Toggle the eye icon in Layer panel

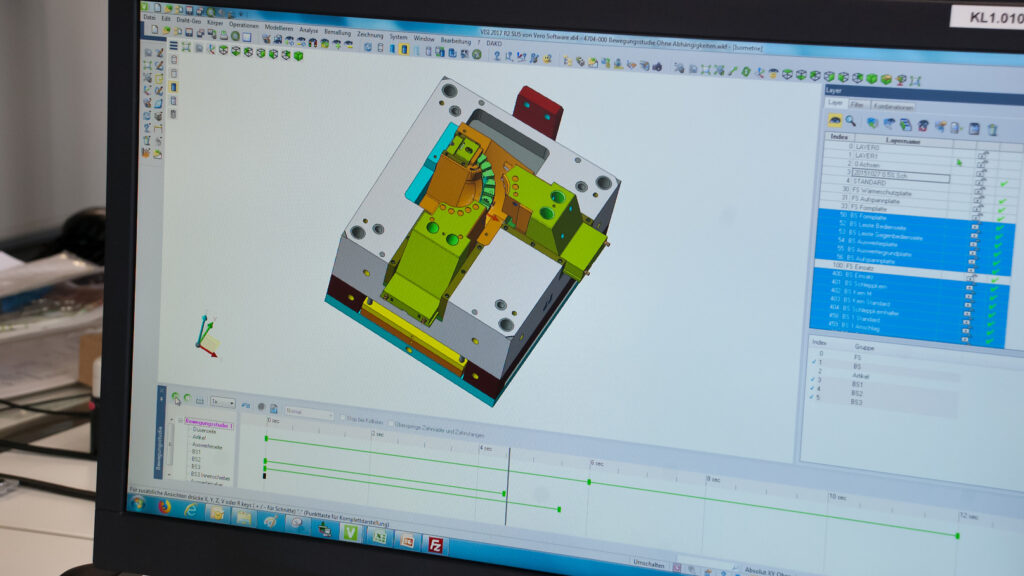(835, 120)
